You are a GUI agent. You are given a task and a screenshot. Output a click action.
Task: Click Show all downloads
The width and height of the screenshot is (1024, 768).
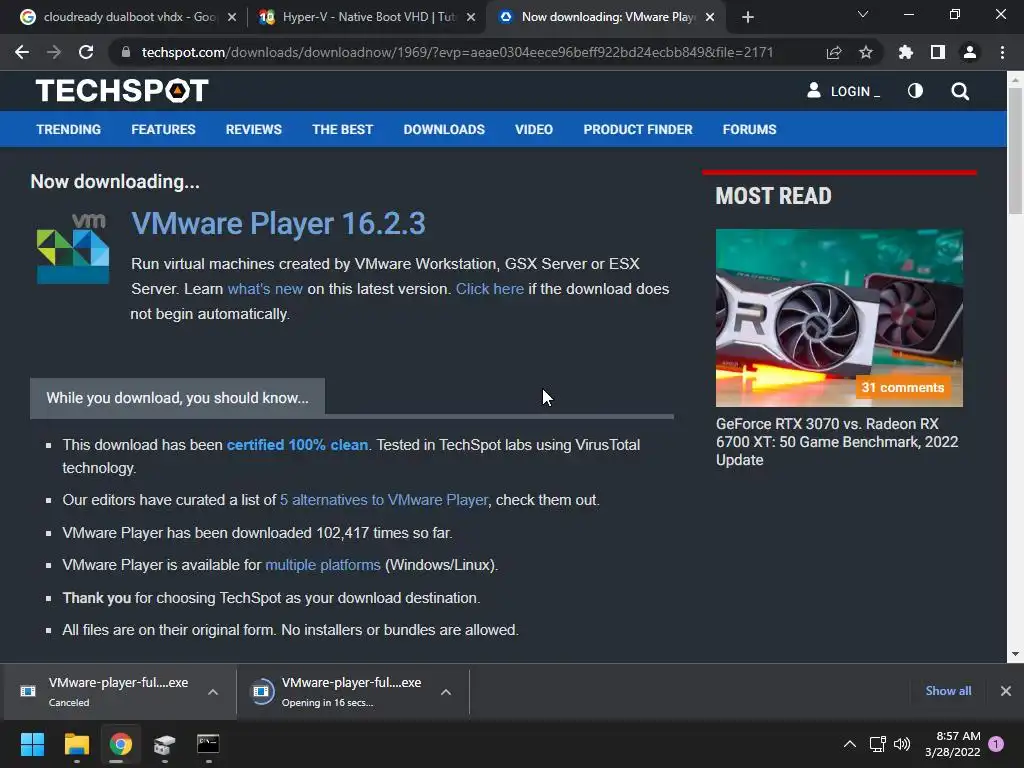[x=948, y=691]
